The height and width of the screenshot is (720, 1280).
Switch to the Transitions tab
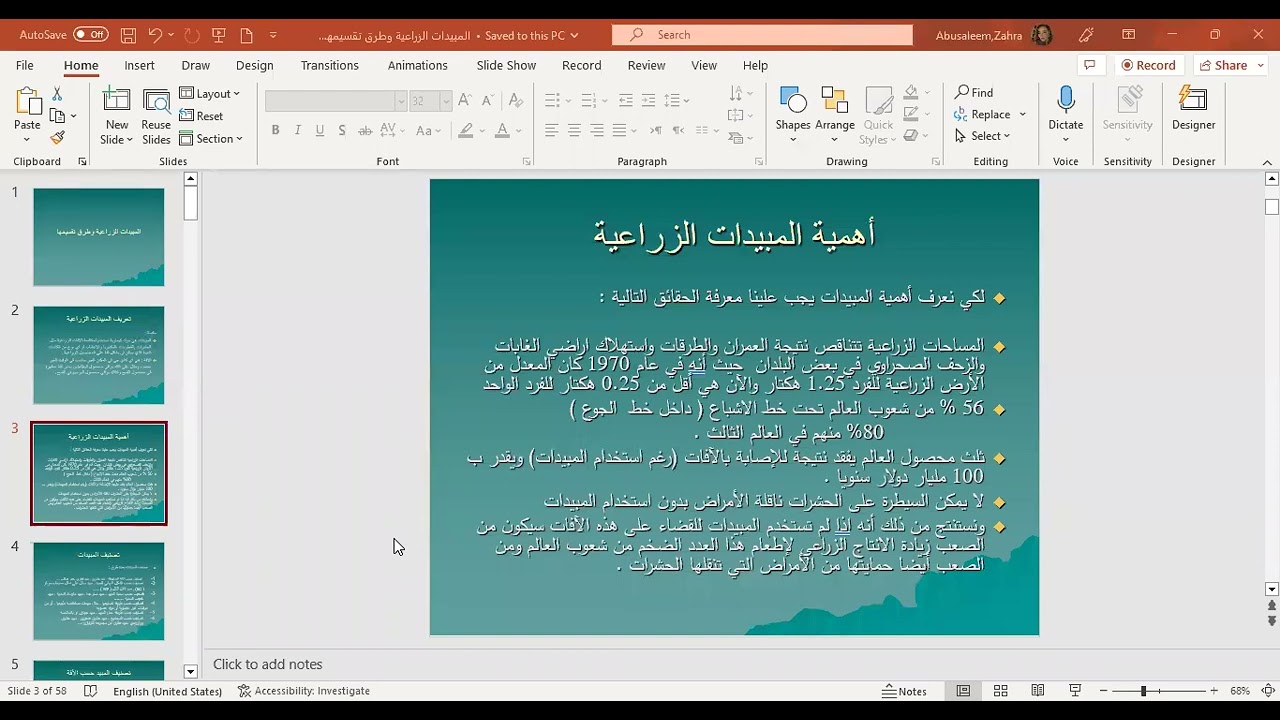point(329,65)
